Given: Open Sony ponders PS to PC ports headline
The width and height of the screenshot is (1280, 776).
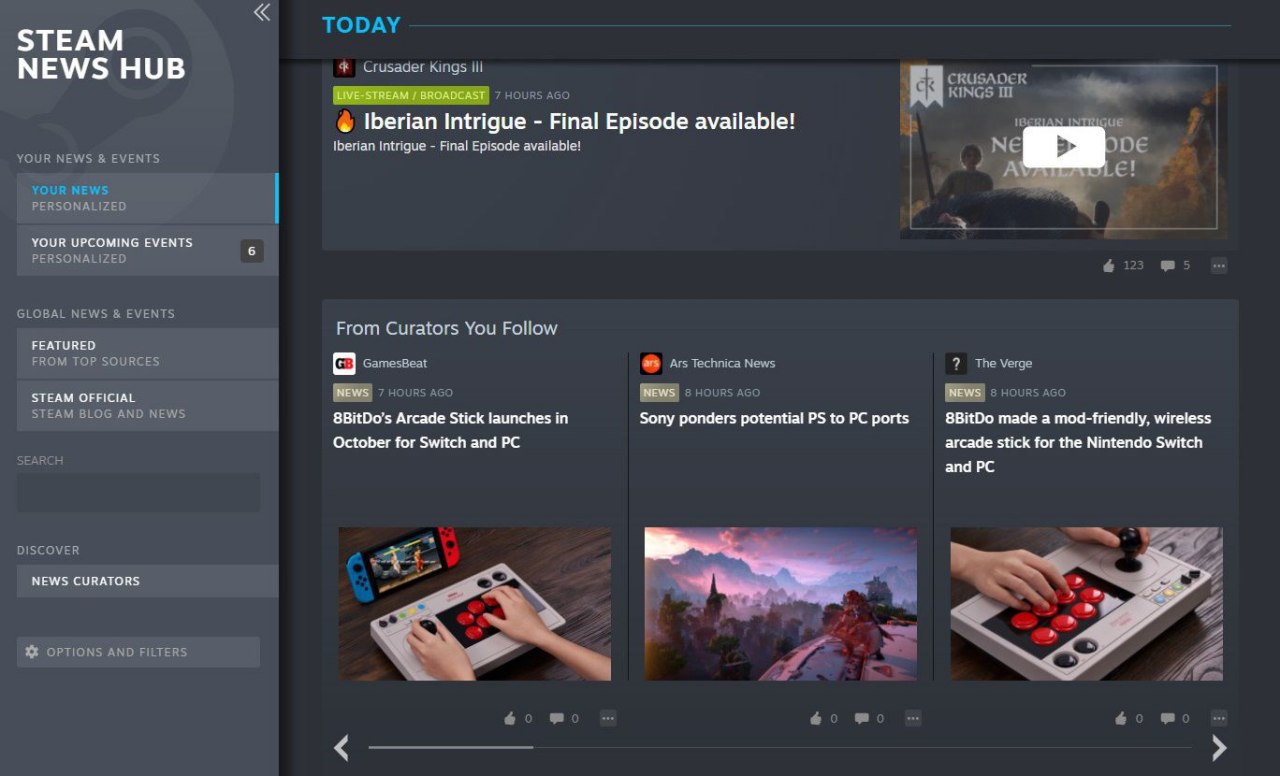Looking at the screenshot, I should [x=774, y=418].
